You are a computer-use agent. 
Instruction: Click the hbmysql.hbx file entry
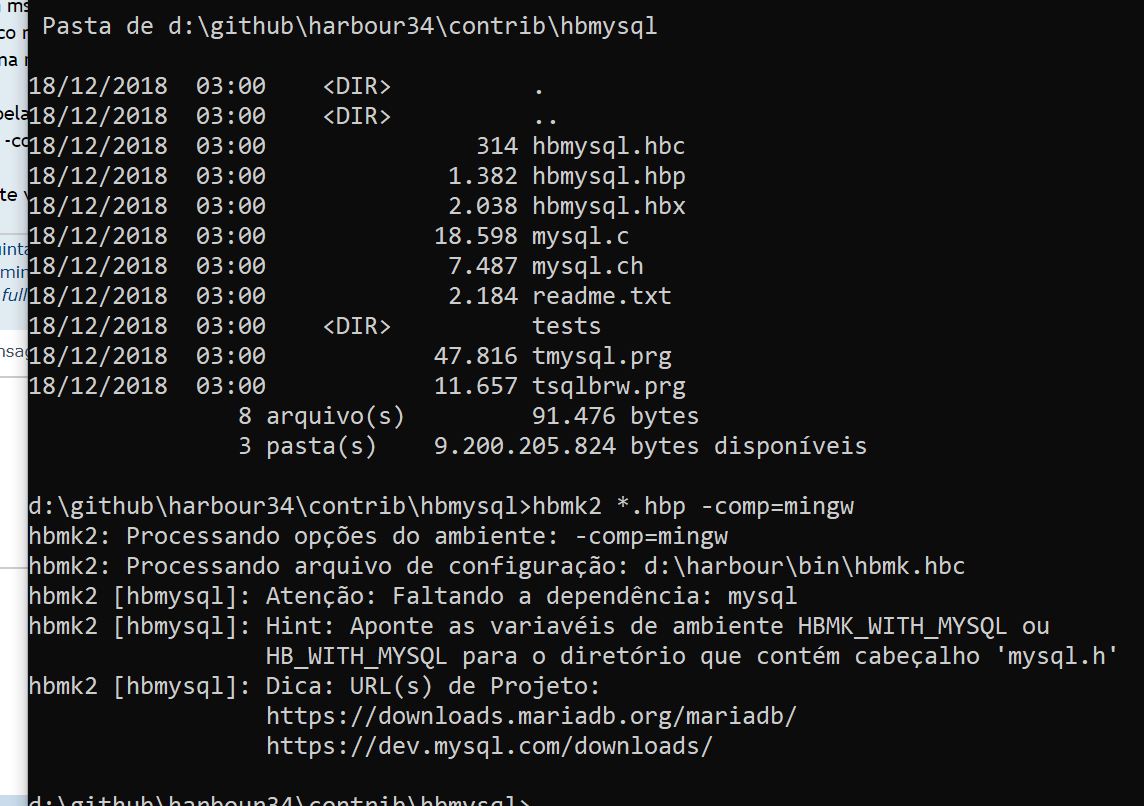[x=608, y=207]
